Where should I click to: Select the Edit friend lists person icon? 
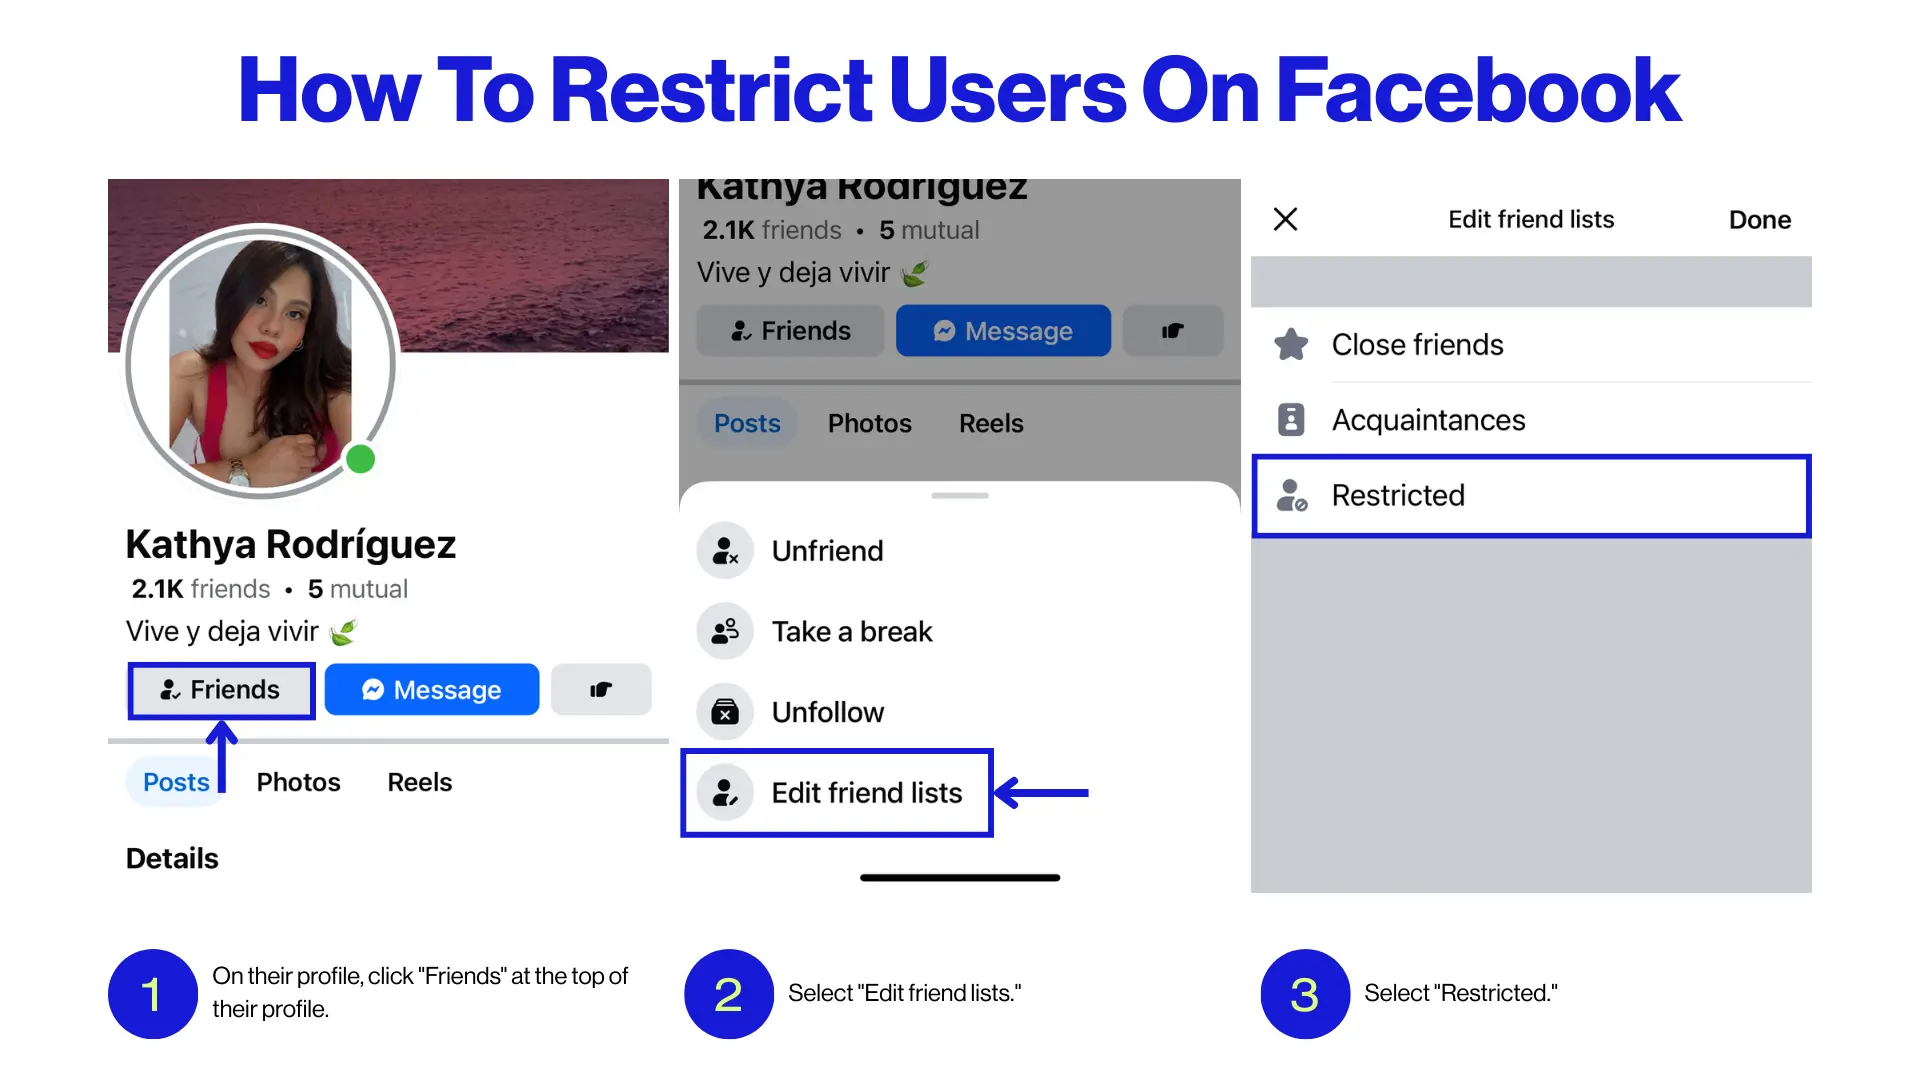point(724,792)
